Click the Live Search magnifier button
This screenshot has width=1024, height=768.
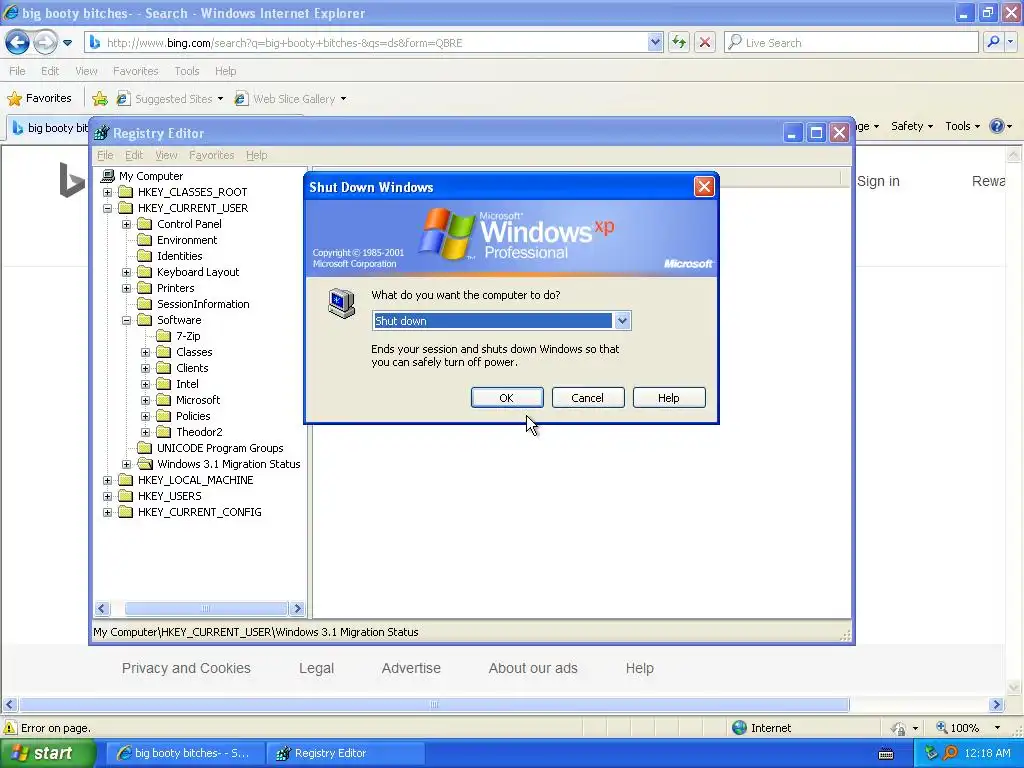coord(994,42)
